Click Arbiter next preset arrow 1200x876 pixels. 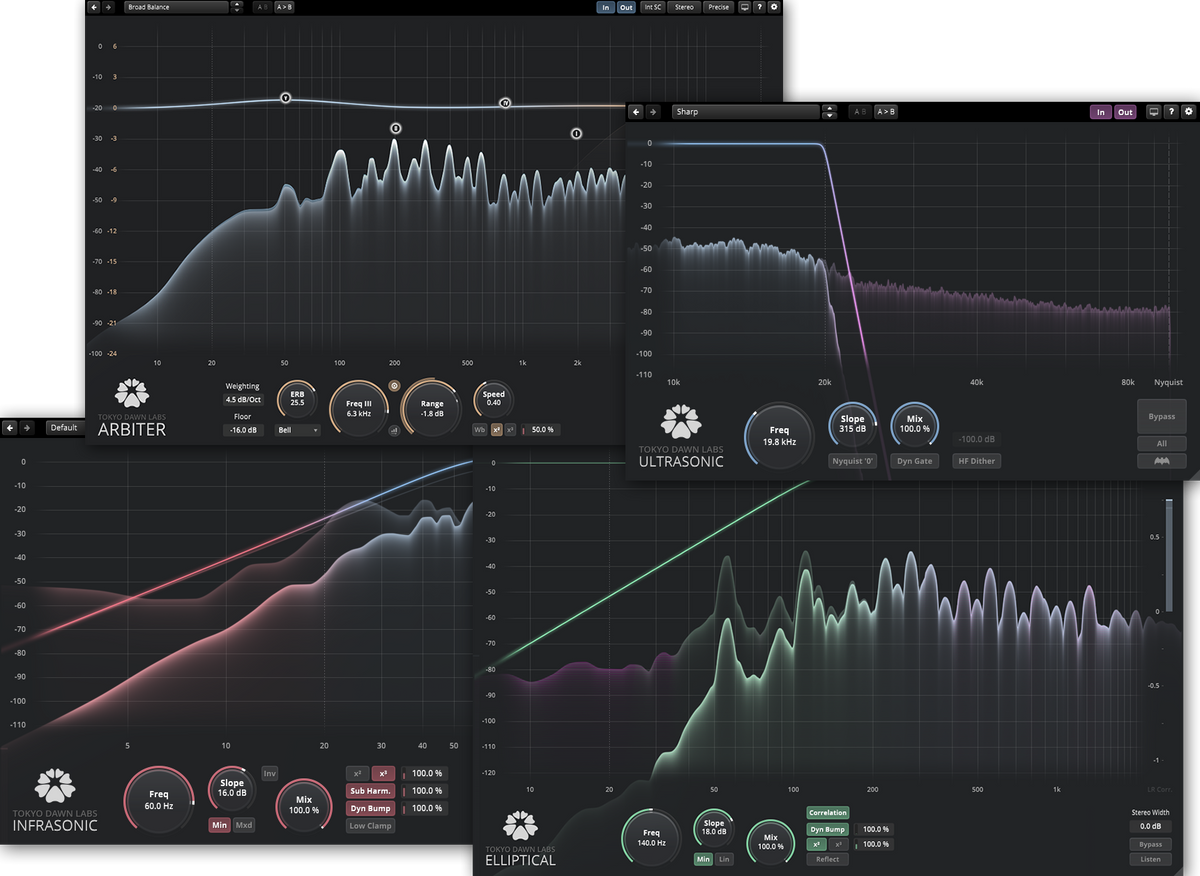[x=108, y=7]
